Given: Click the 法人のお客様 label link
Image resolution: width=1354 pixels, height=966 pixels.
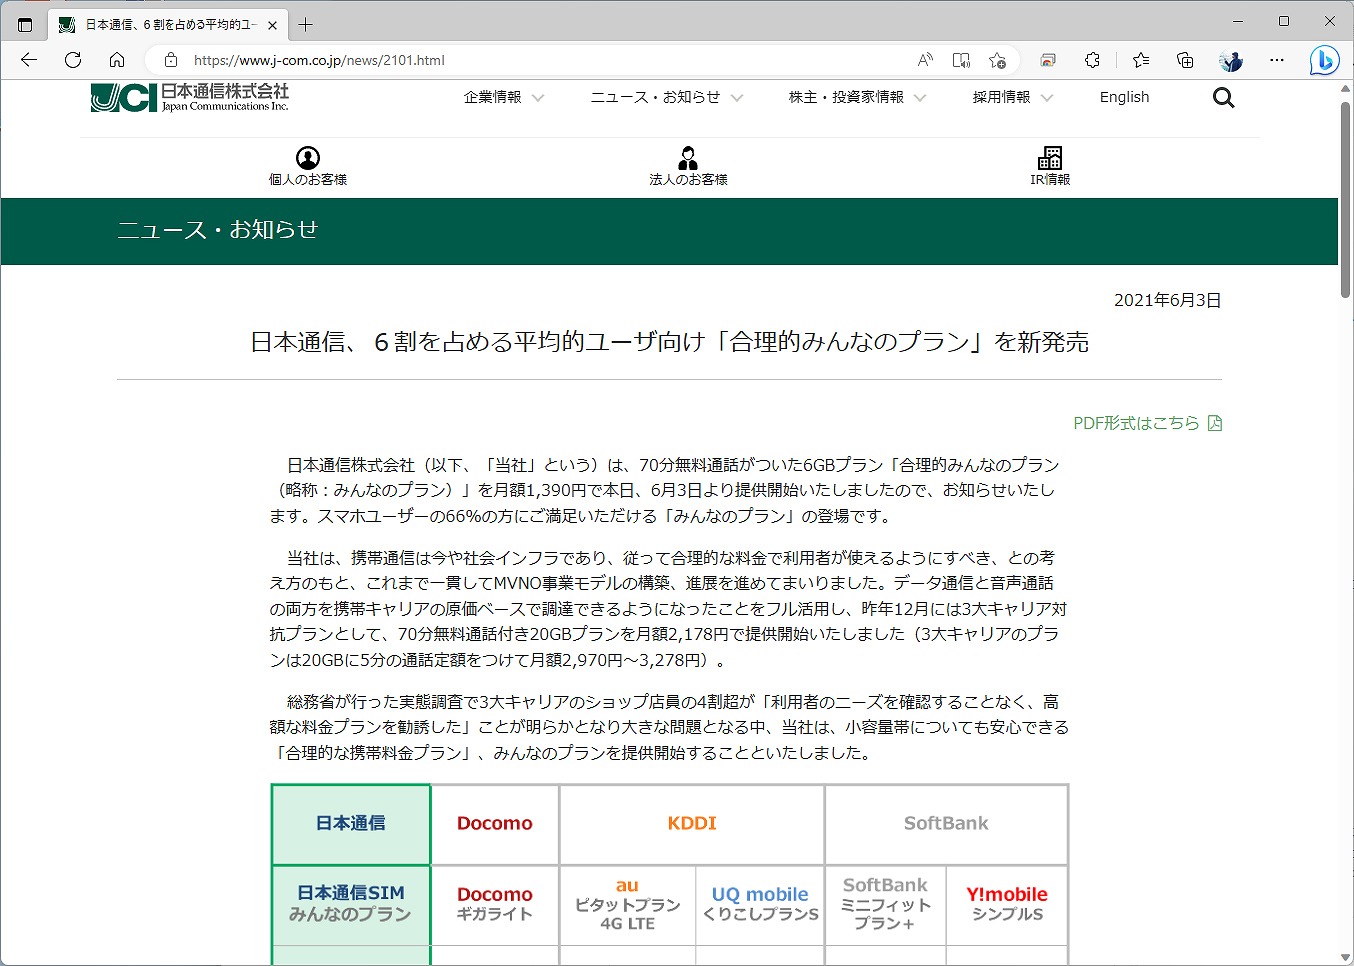Looking at the screenshot, I should coord(688,180).
